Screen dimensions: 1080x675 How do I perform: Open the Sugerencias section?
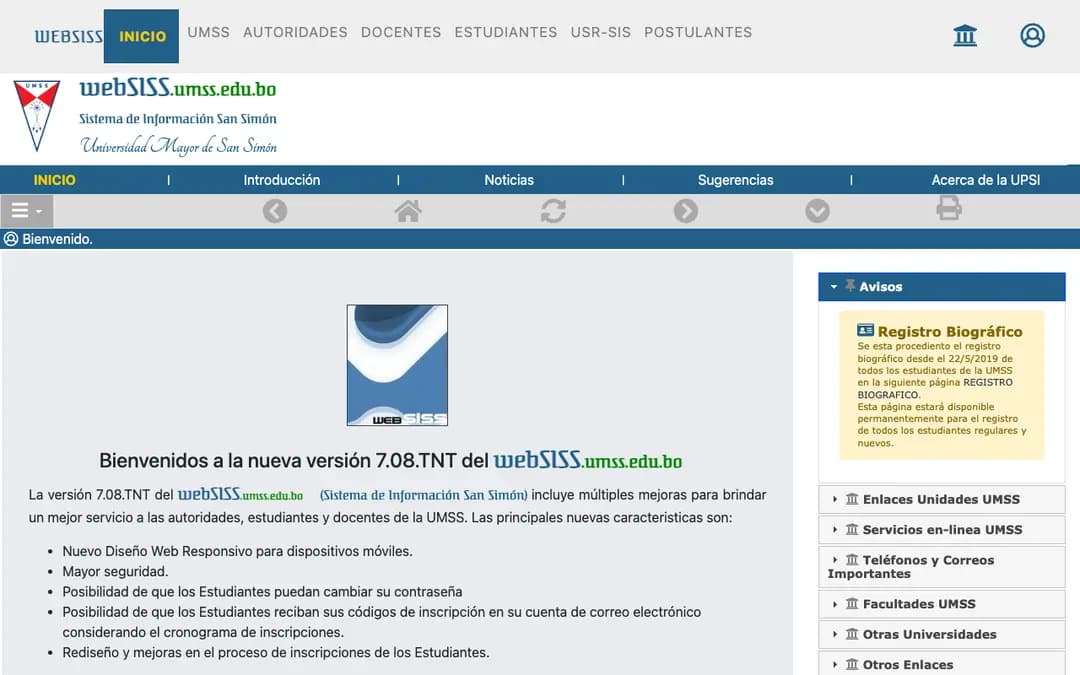coord(736,180)
